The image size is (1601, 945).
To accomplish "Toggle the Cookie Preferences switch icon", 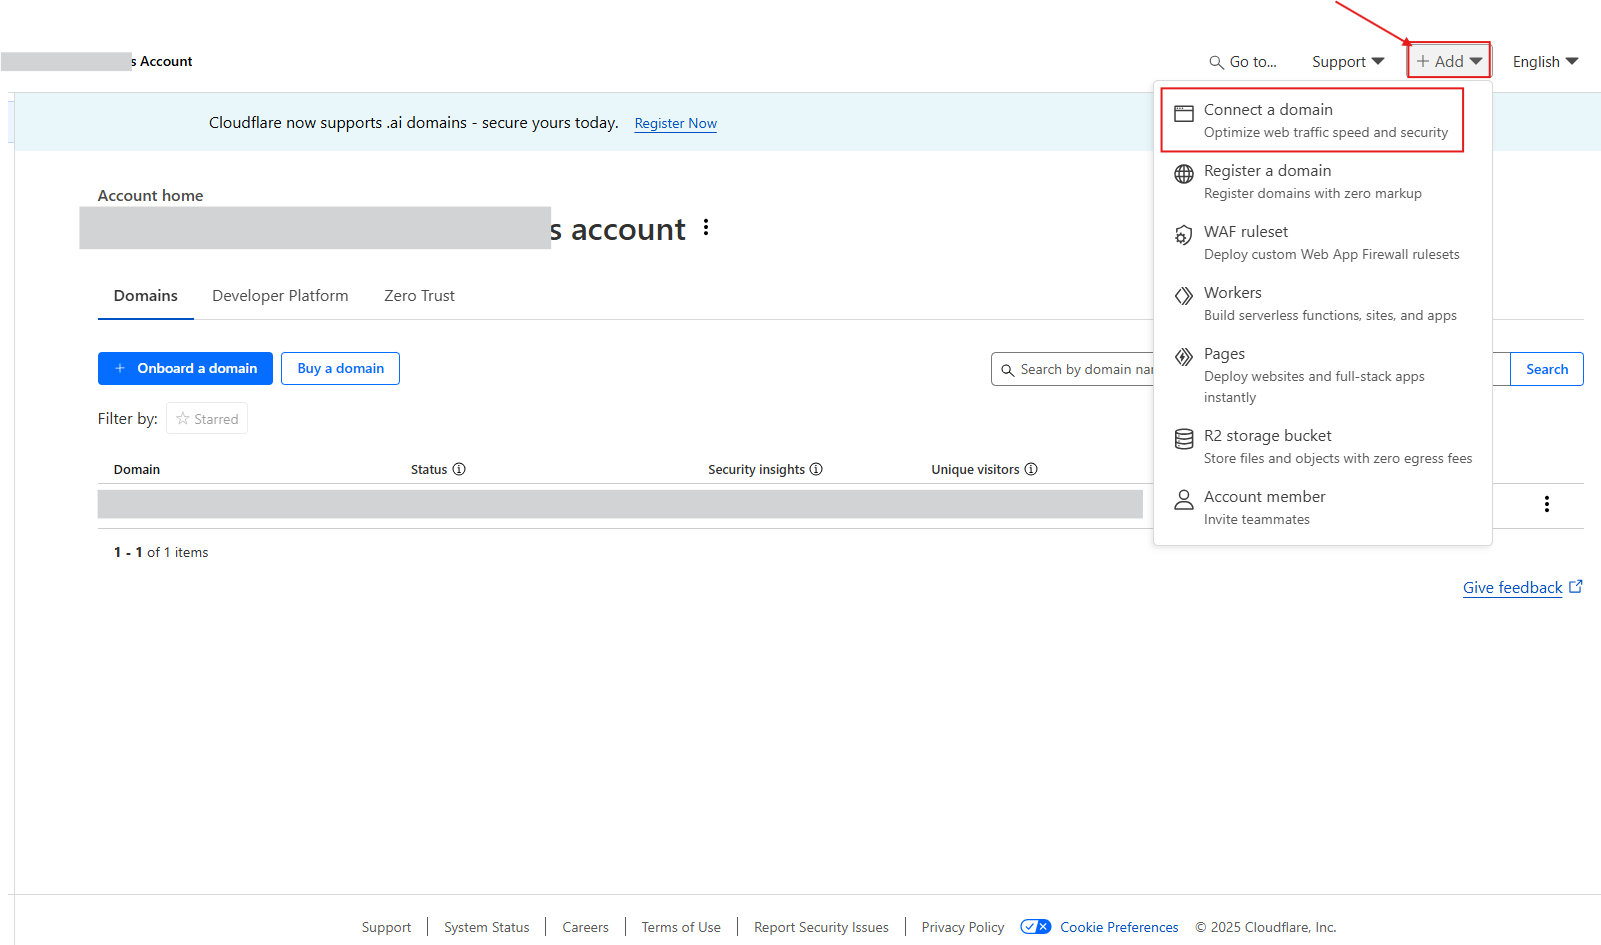I will [x=1036, y=927].
